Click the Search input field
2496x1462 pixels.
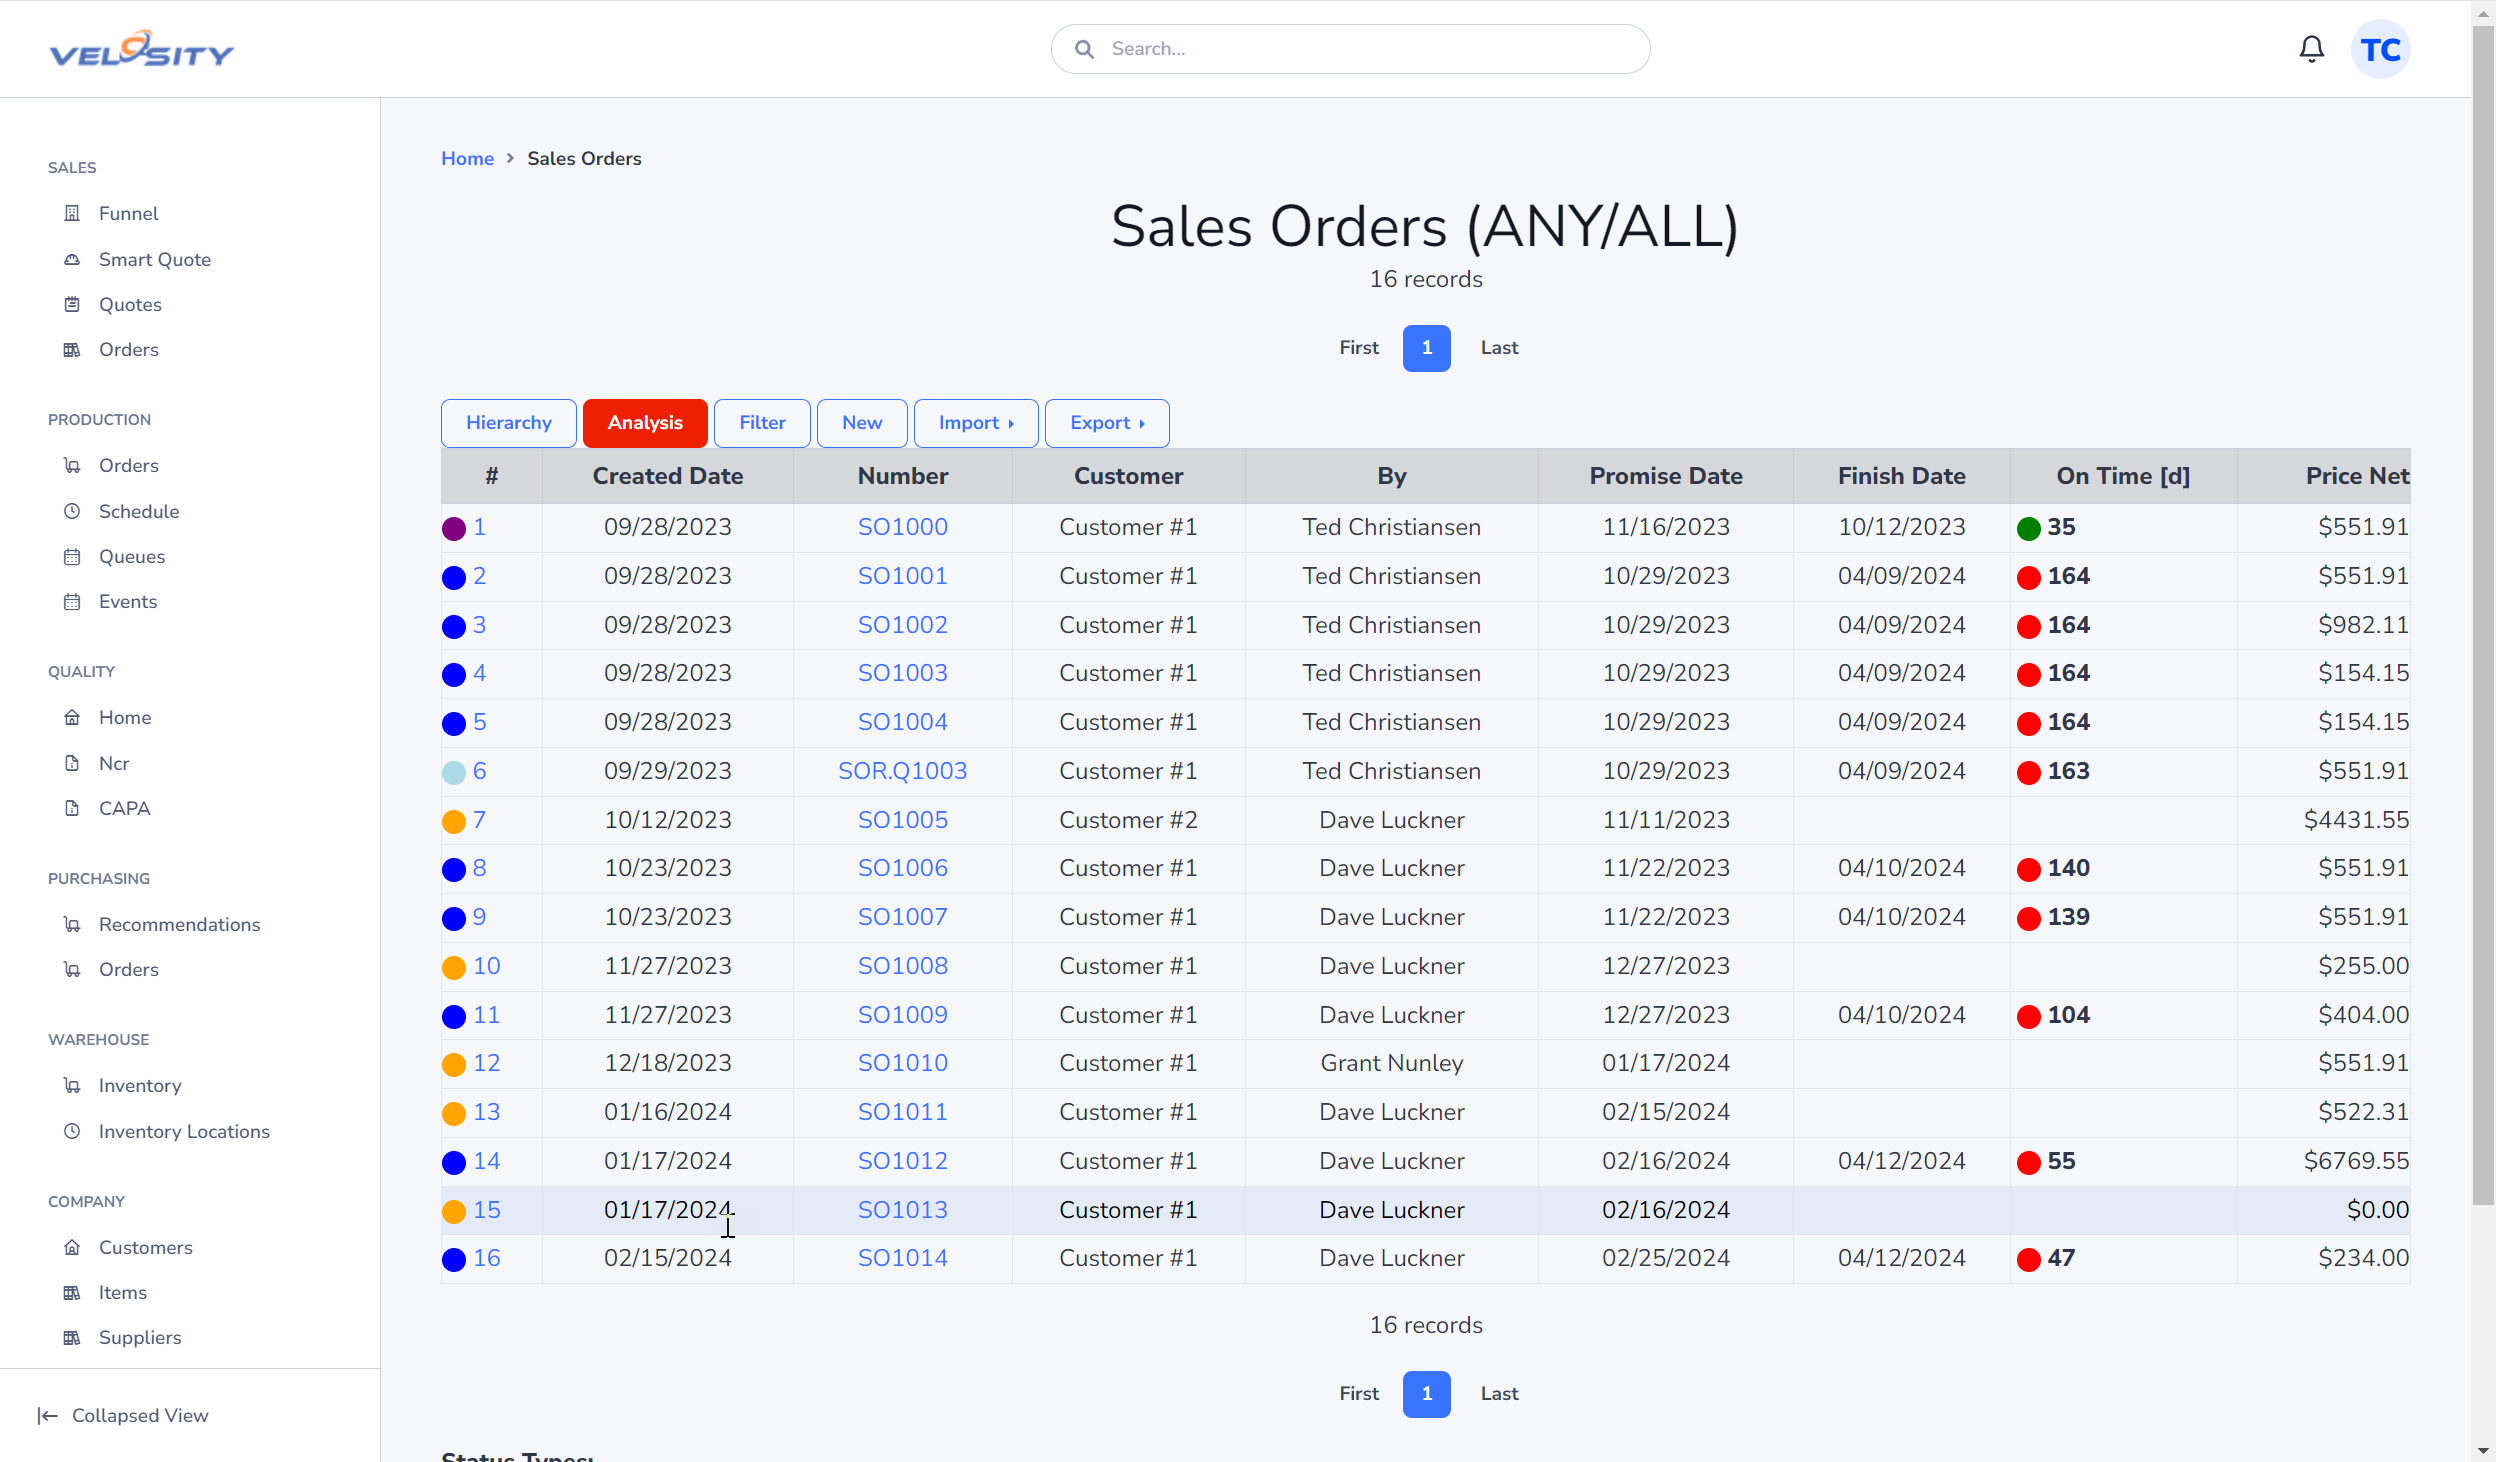pyautogui.click(x=1350, y=49)
